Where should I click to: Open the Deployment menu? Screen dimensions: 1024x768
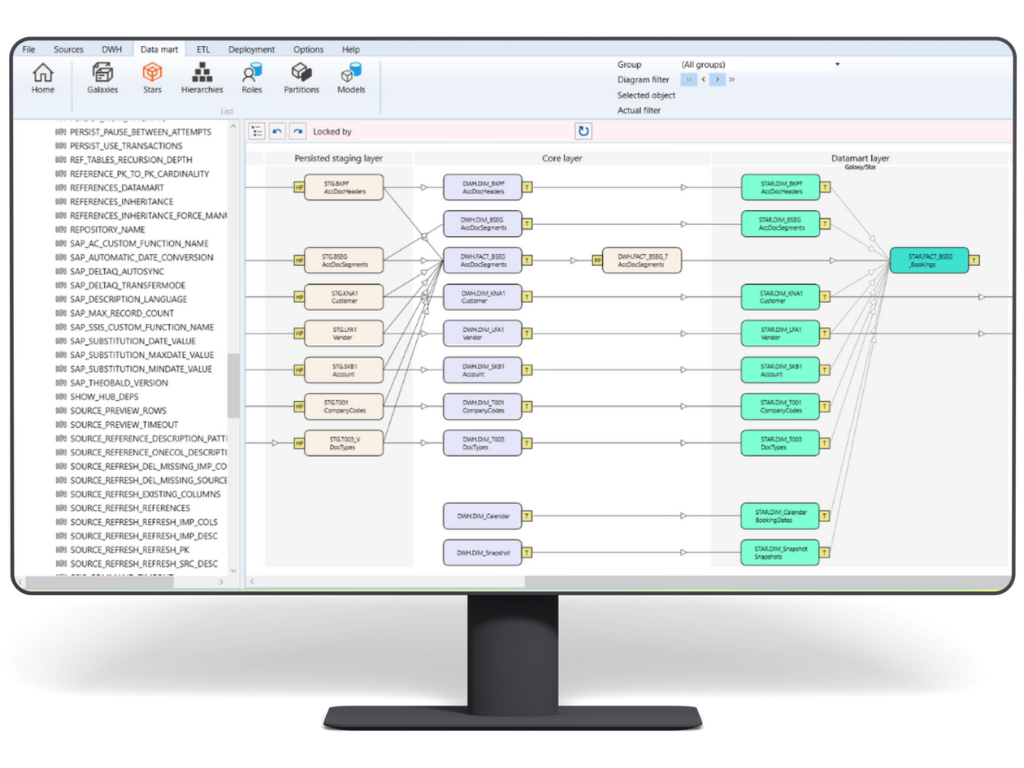tap(251, 48)
